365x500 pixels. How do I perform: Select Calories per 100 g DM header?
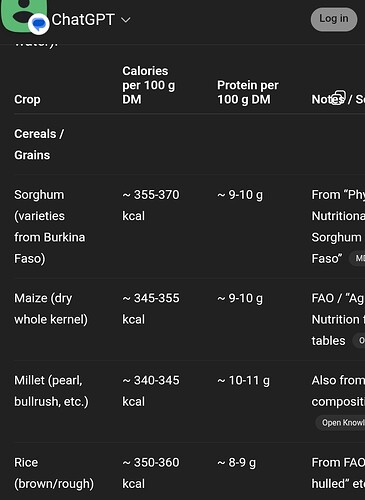(148, 85)
